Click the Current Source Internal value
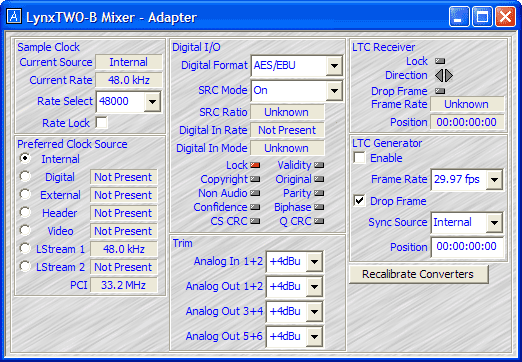Screen dimensions: 522x362 click(x=129, y=62)
